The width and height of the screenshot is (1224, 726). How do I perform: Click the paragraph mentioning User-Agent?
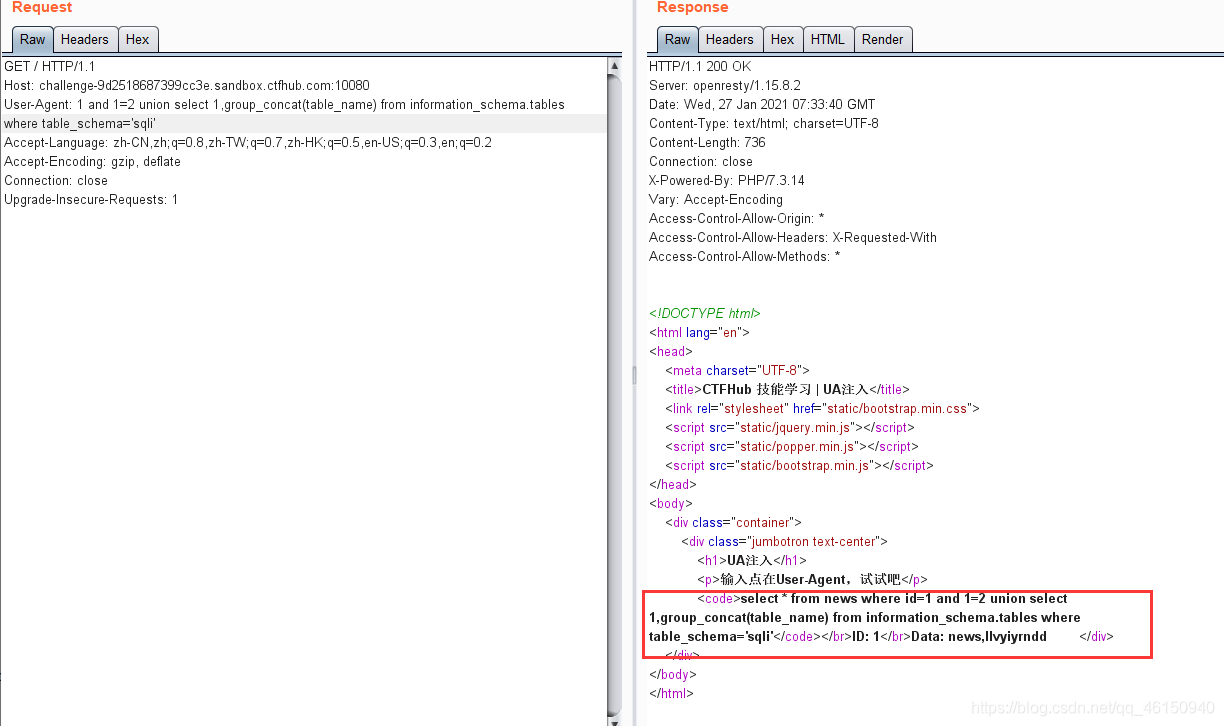[x=812, y=579]
